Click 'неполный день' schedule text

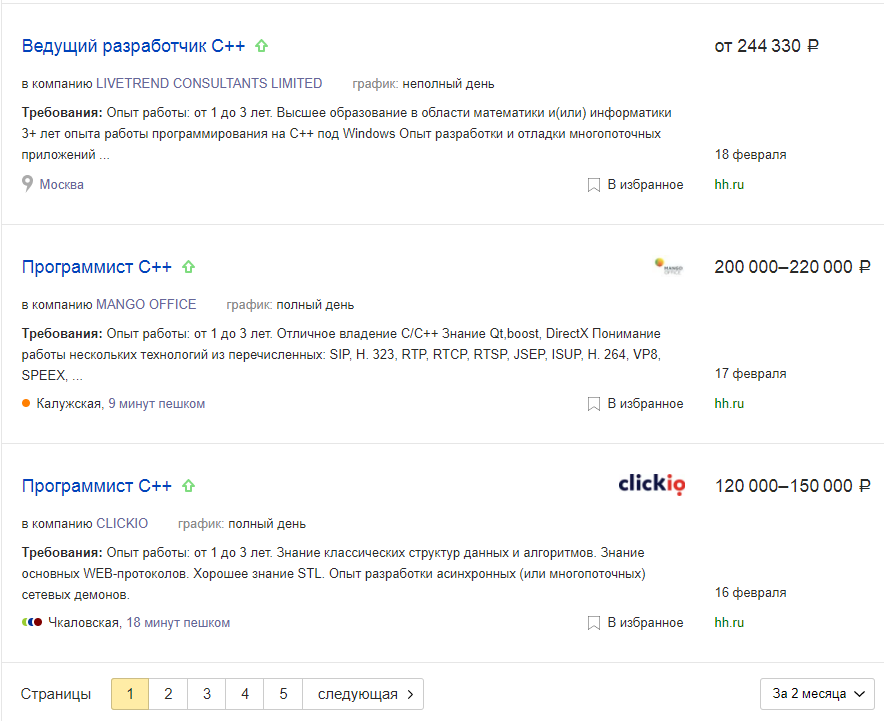pos(448,84)
